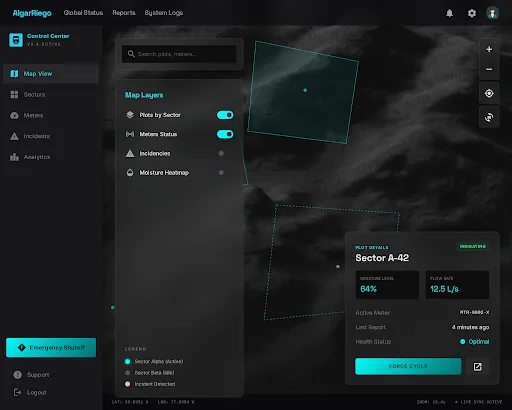Open the Reports menu
This screenshot has width=512, height=410.
point(124,13)
